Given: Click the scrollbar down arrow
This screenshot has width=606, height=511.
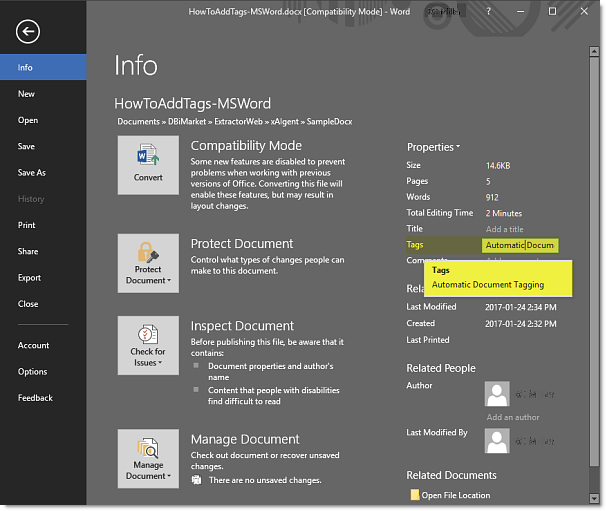Looking at the screenshot, I should point(594,499).
